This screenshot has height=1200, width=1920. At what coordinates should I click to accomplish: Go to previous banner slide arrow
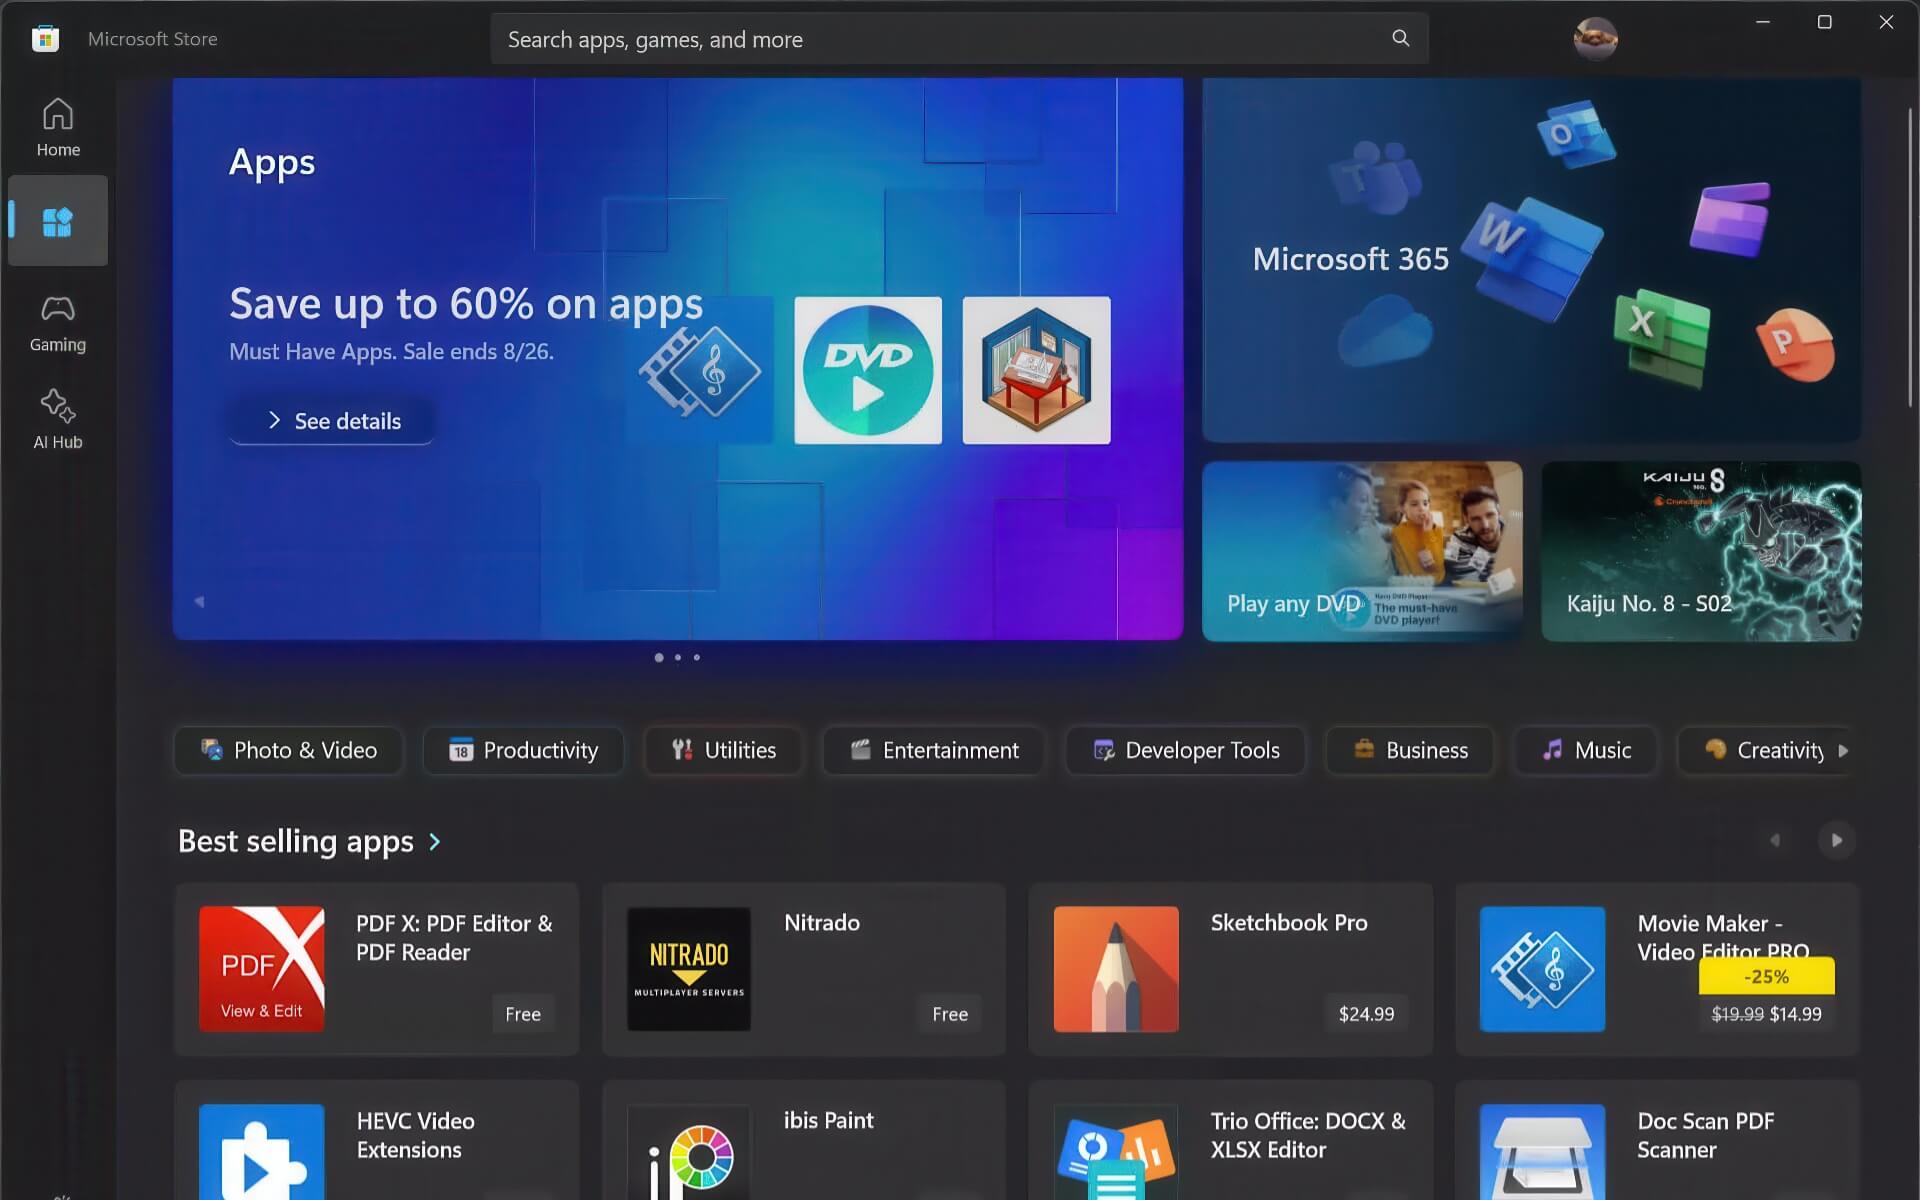click(x=199, y=601)
